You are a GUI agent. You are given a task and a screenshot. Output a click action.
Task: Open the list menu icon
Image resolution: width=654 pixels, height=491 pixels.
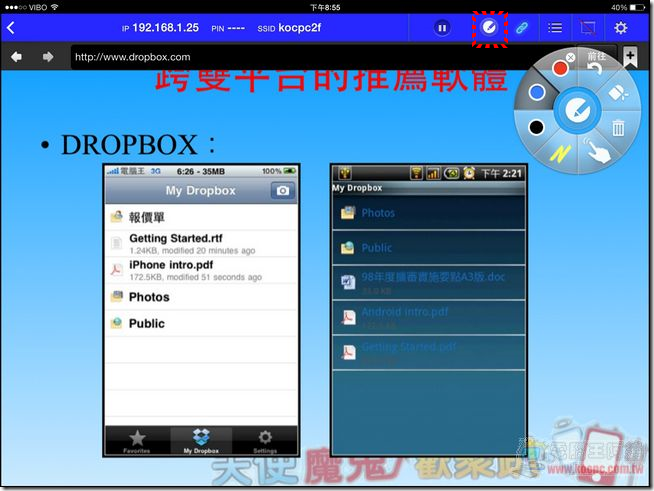(555, 28)
